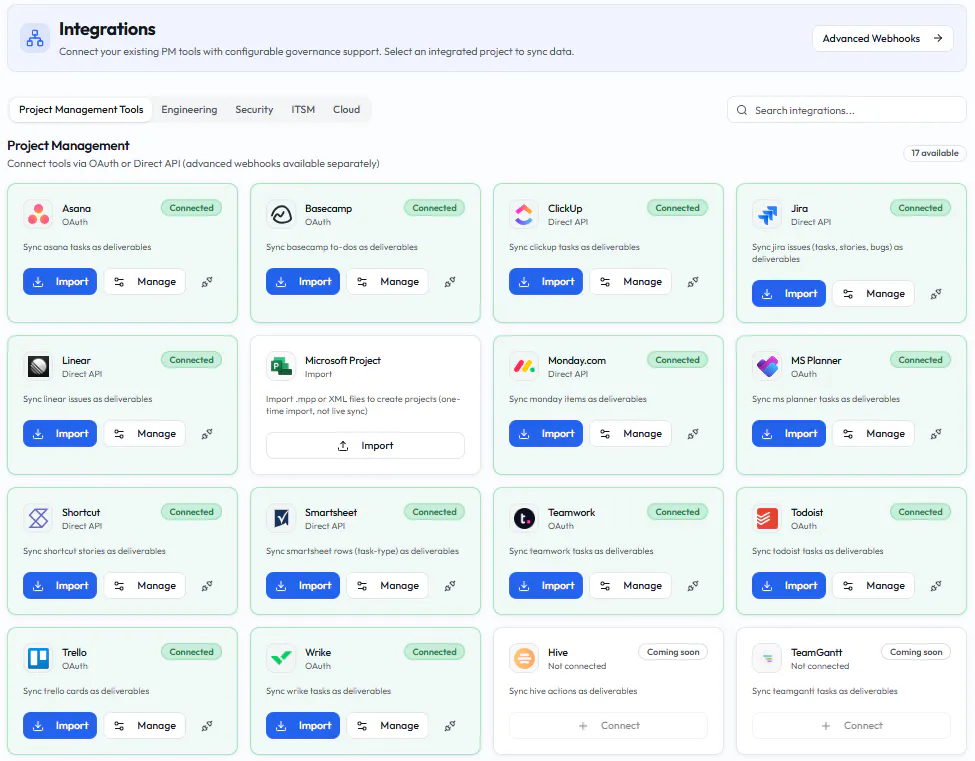Click the Monday.com logo icon
The width and height of the screenshot is (975, 761).
point(524,366)
